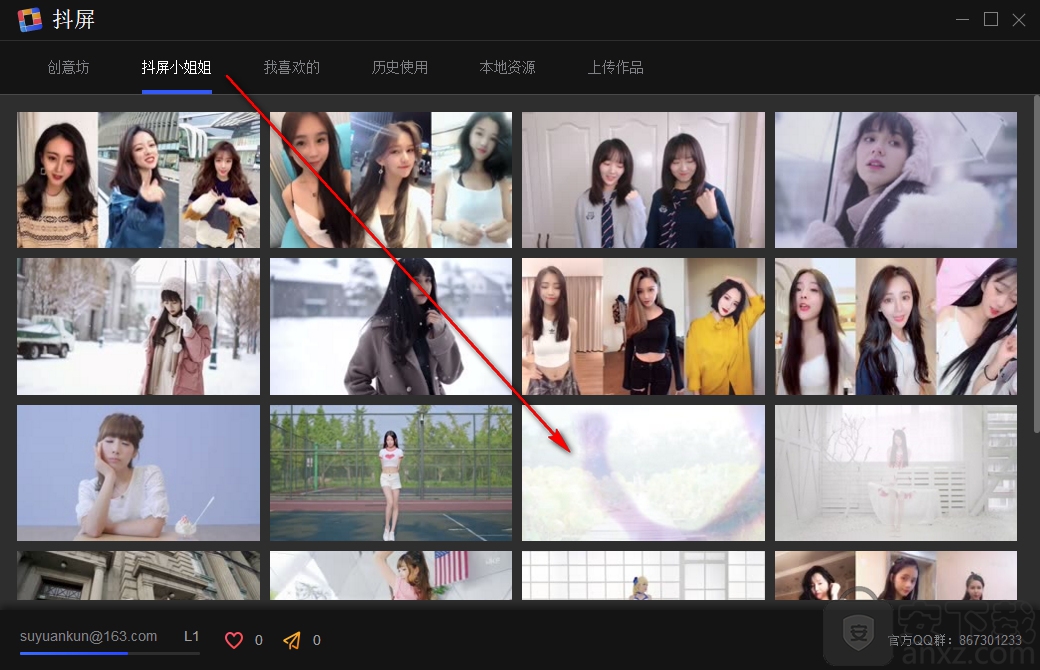The width and height of the screenshot is (1040, 670).
Task: Select the girl resting chin on hand
Action: (x=139, y=473)
